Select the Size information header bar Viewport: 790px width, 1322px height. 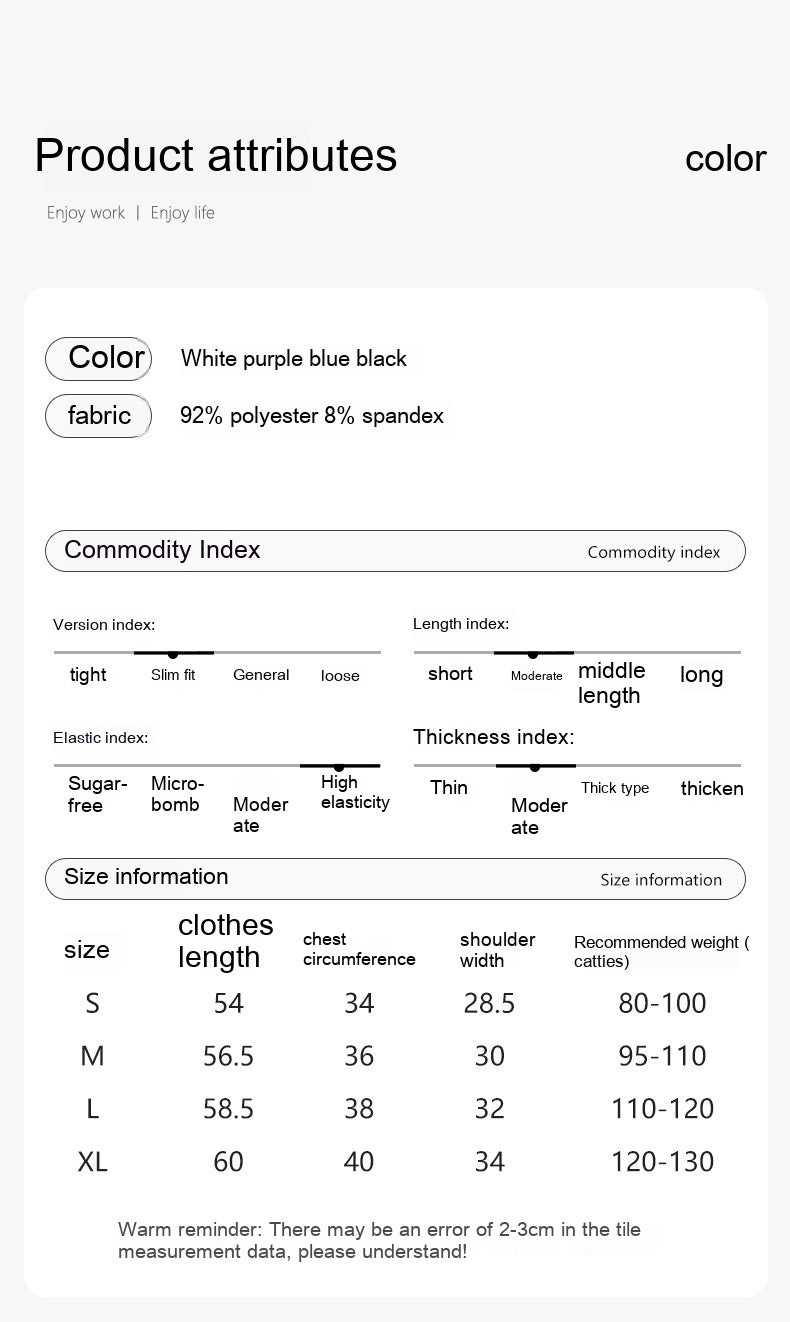tap(395, 879)
